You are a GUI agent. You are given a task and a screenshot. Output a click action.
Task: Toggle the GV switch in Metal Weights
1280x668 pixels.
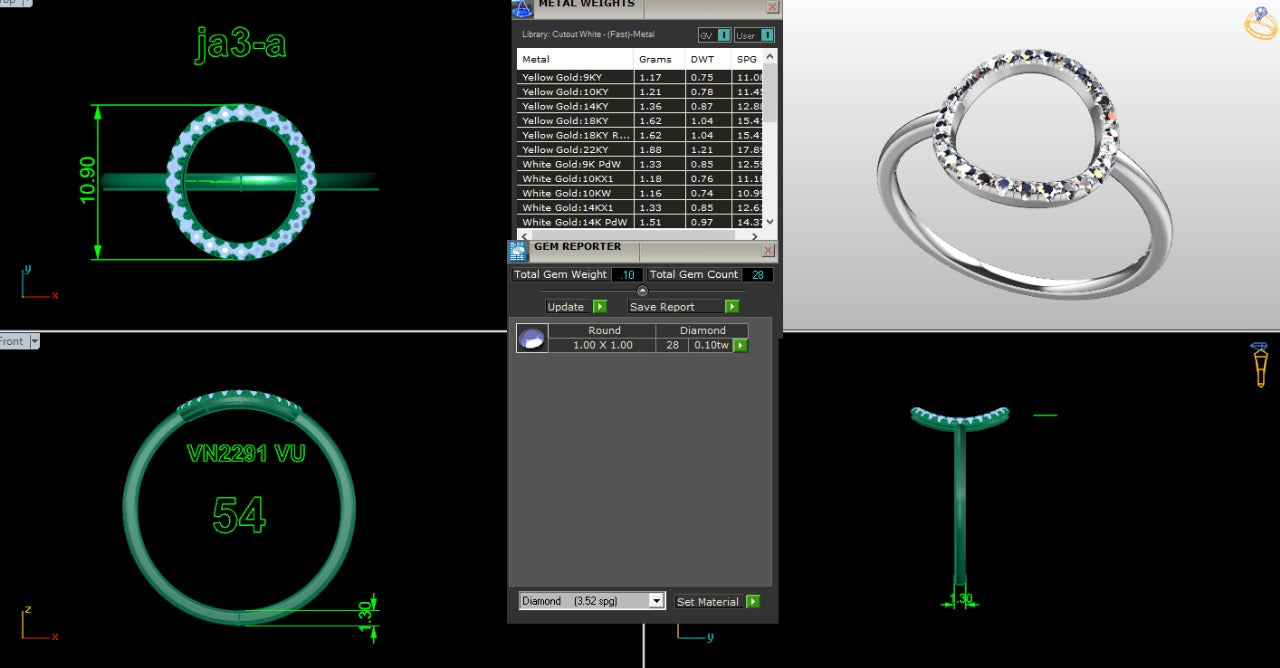pyautogui.click(x=714, y=35)
